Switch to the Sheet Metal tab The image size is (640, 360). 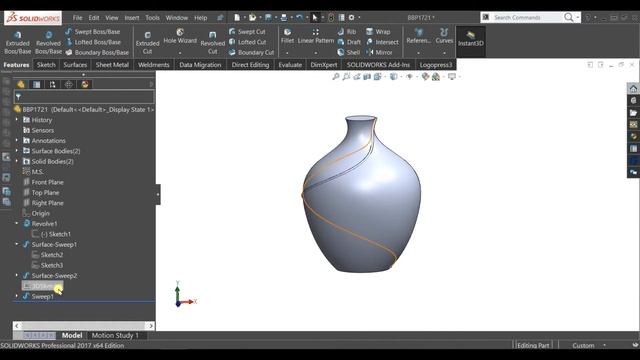pos(112,64)
